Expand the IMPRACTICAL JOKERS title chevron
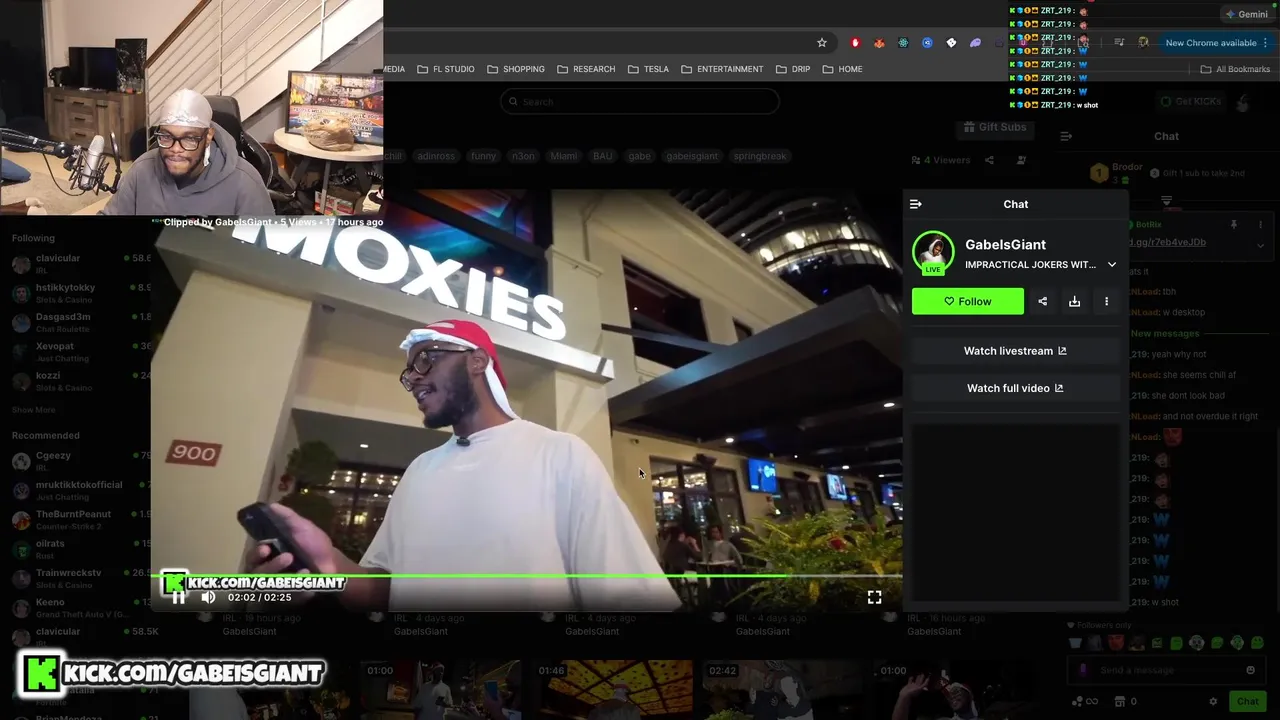 (x=1112, y=265)
